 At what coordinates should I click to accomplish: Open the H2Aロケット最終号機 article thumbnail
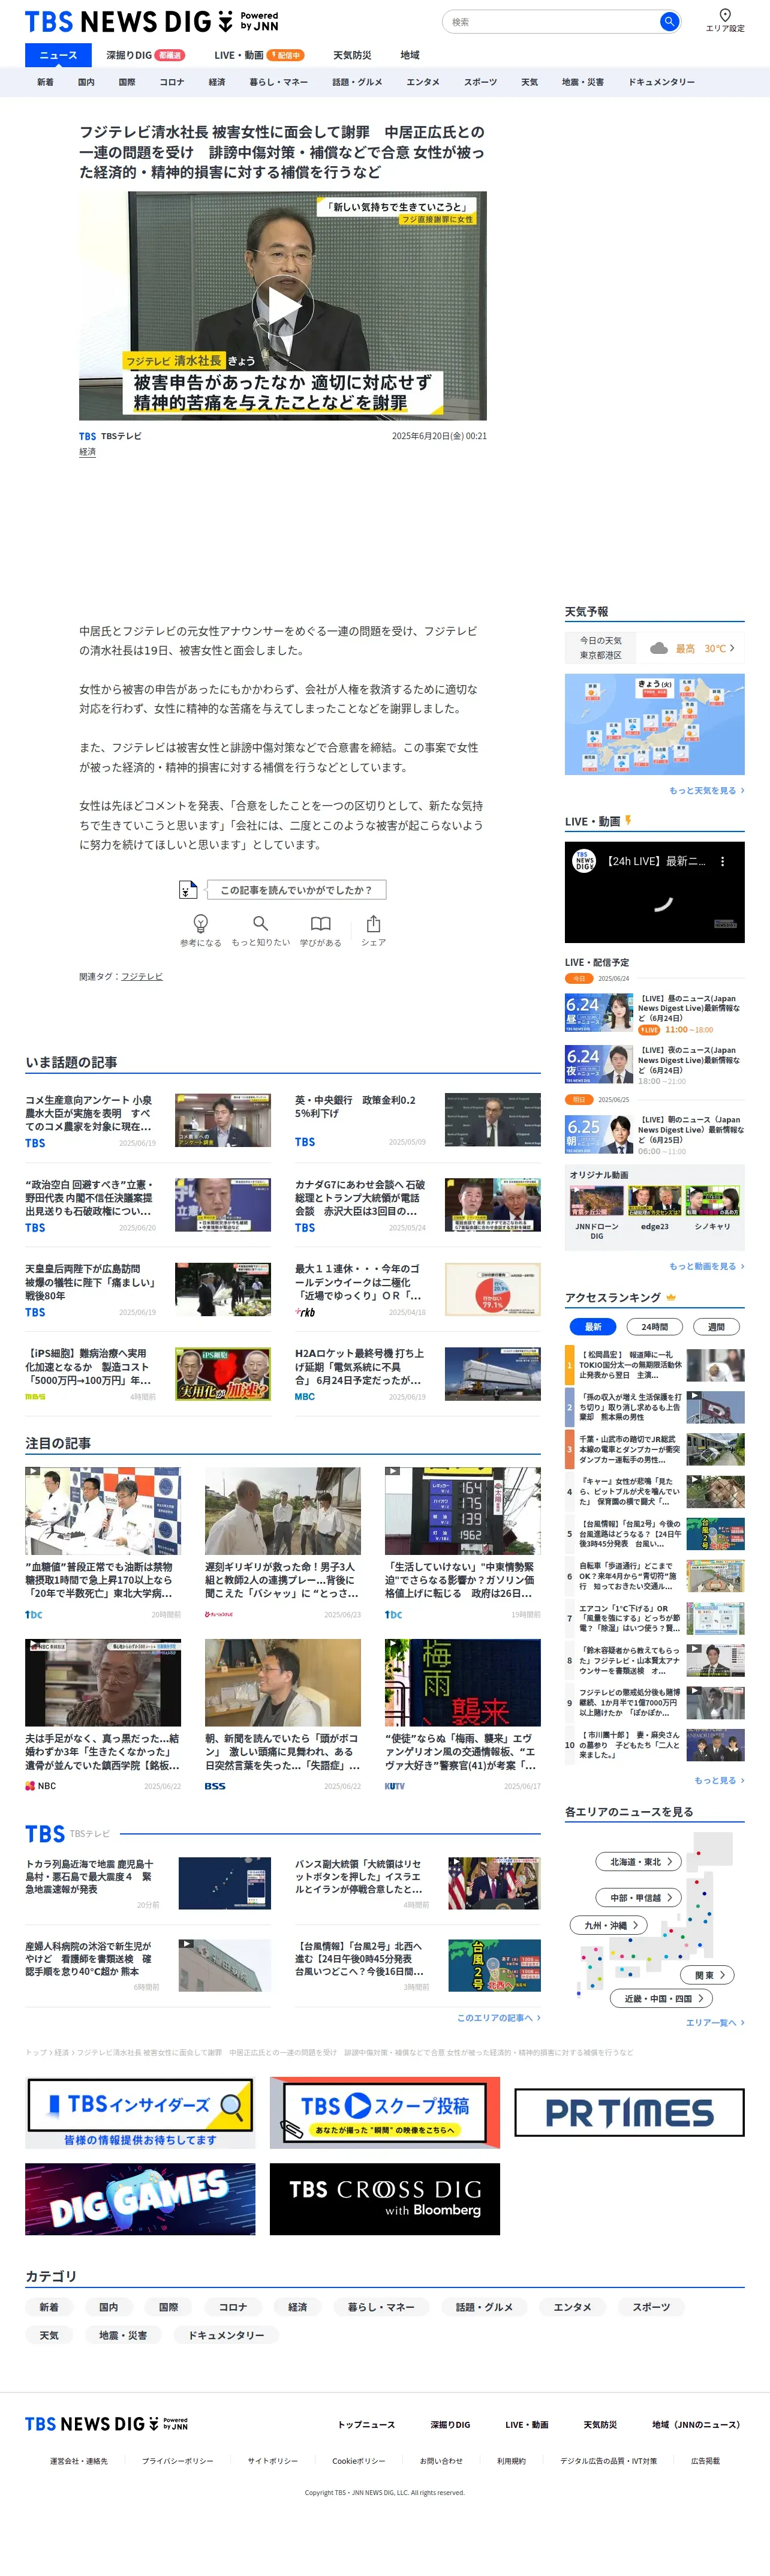[492, 1374]
